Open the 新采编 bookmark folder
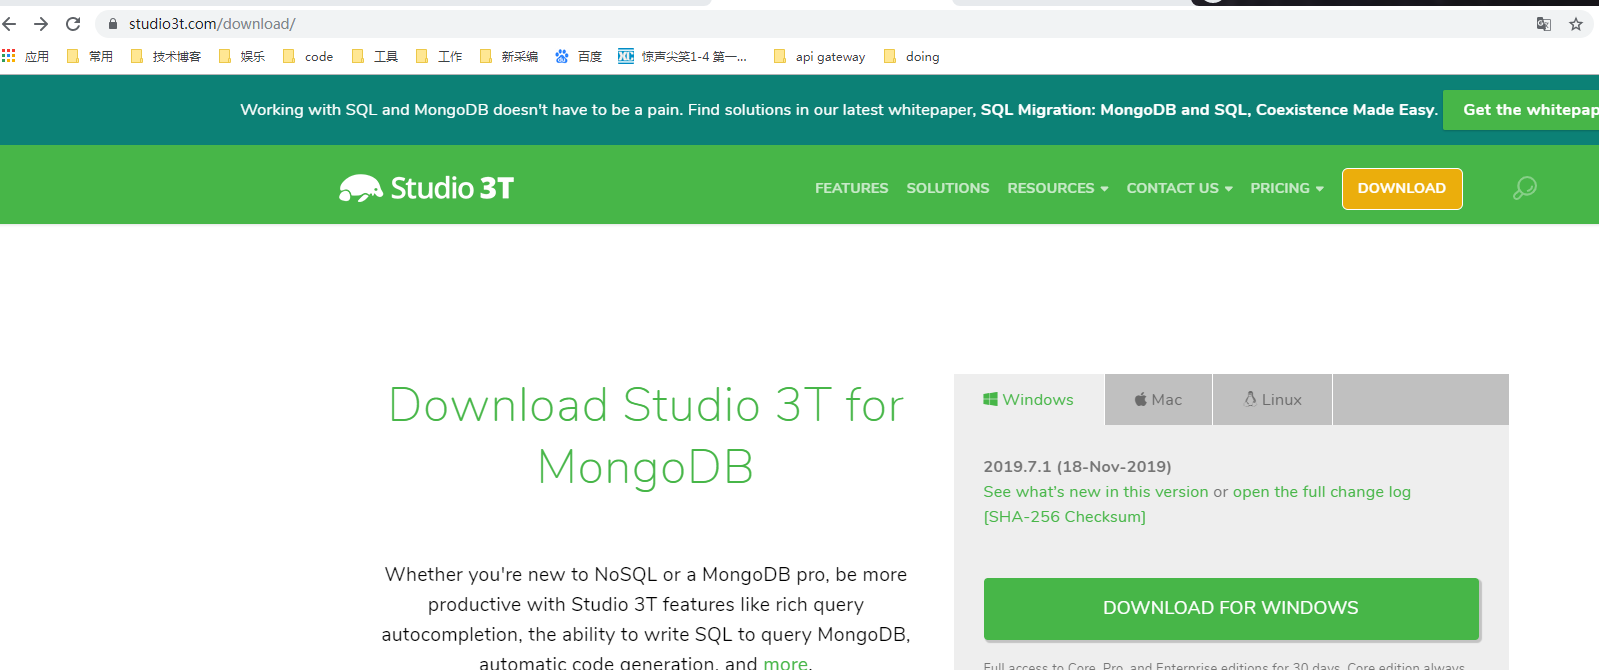 click(x=509, y=56)
